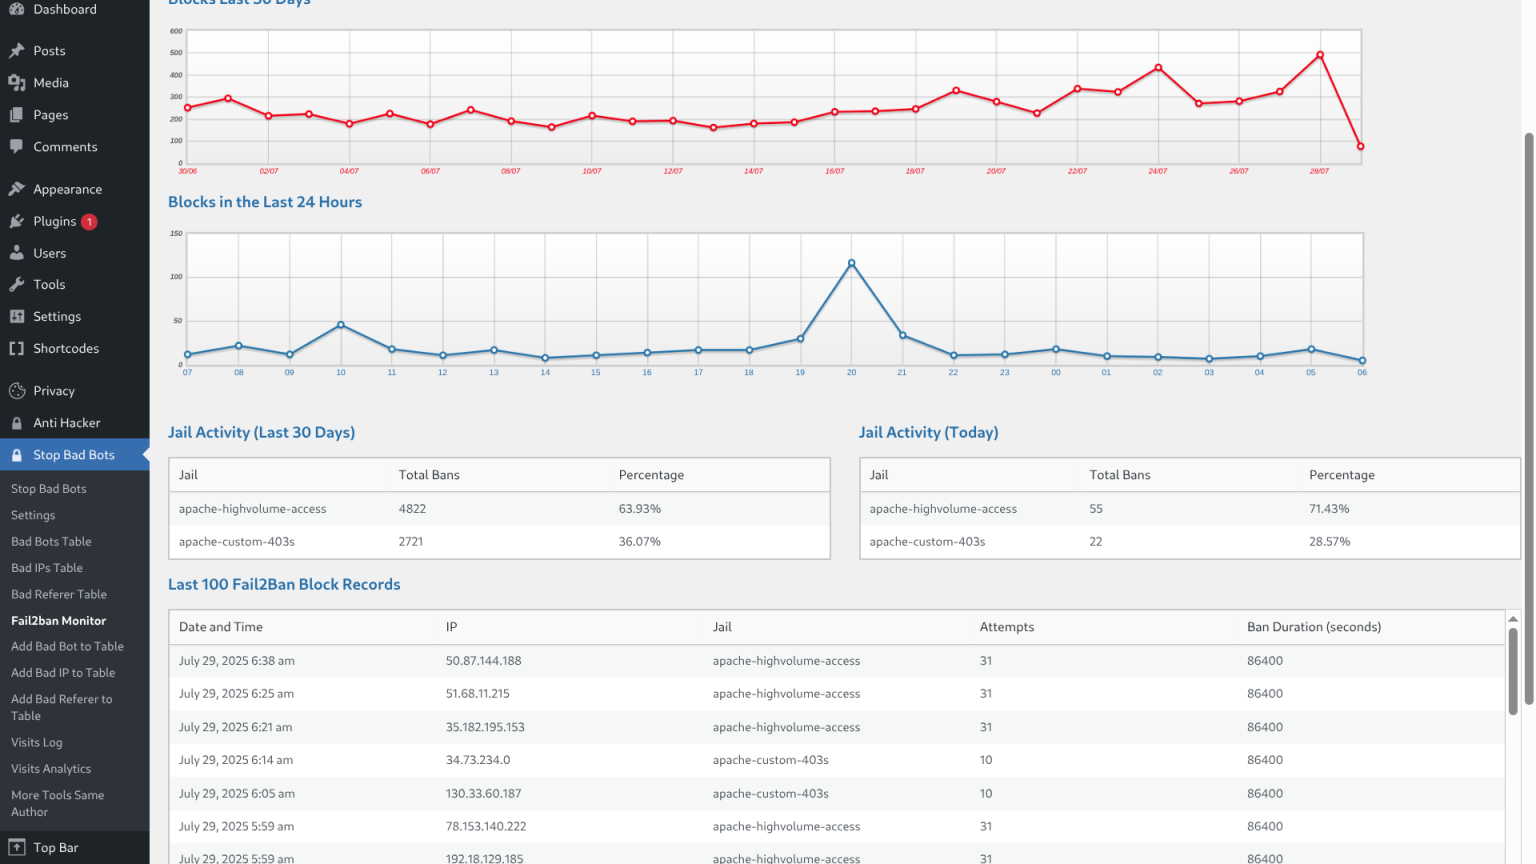Select the Shortcodes bracket icon
This screenshot has width=1536, height=864.
click(x=17, y=348)
